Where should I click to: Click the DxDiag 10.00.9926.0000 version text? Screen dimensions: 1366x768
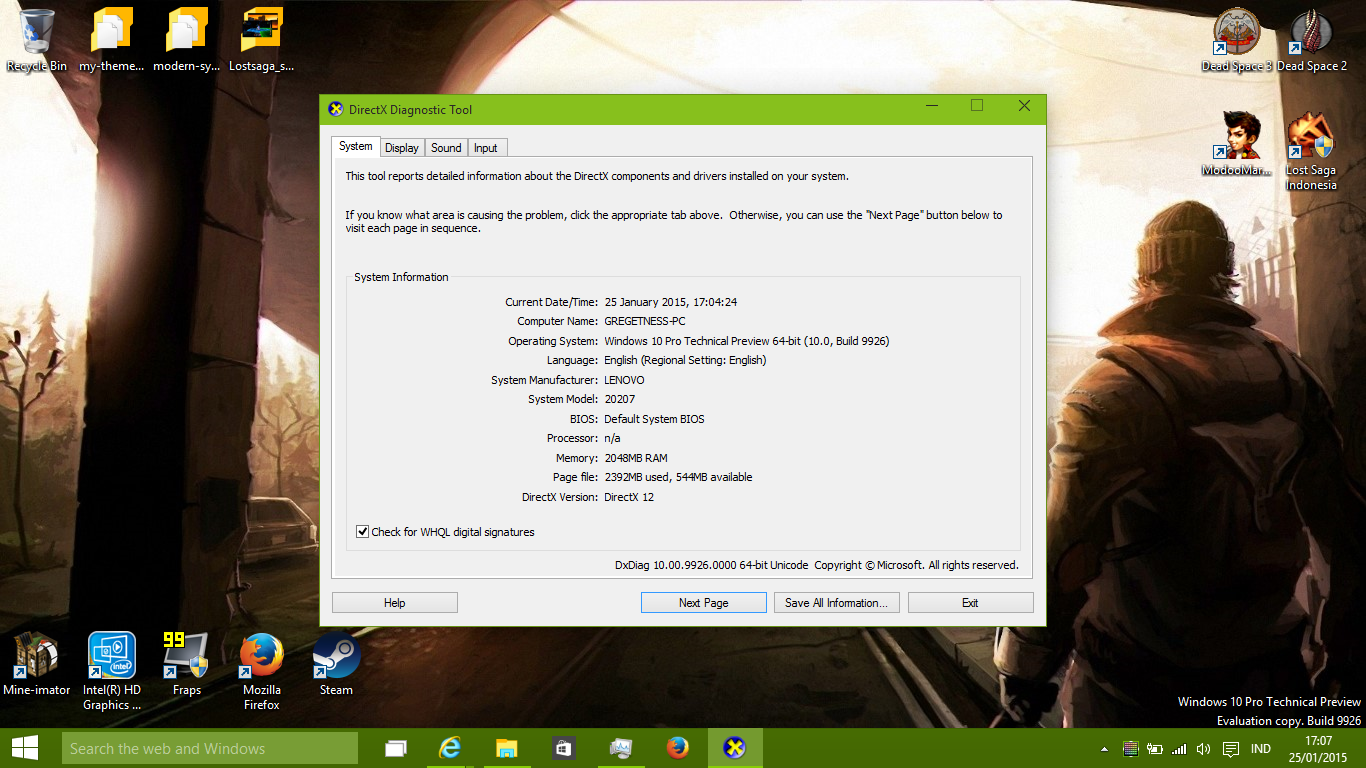point(711,565)
